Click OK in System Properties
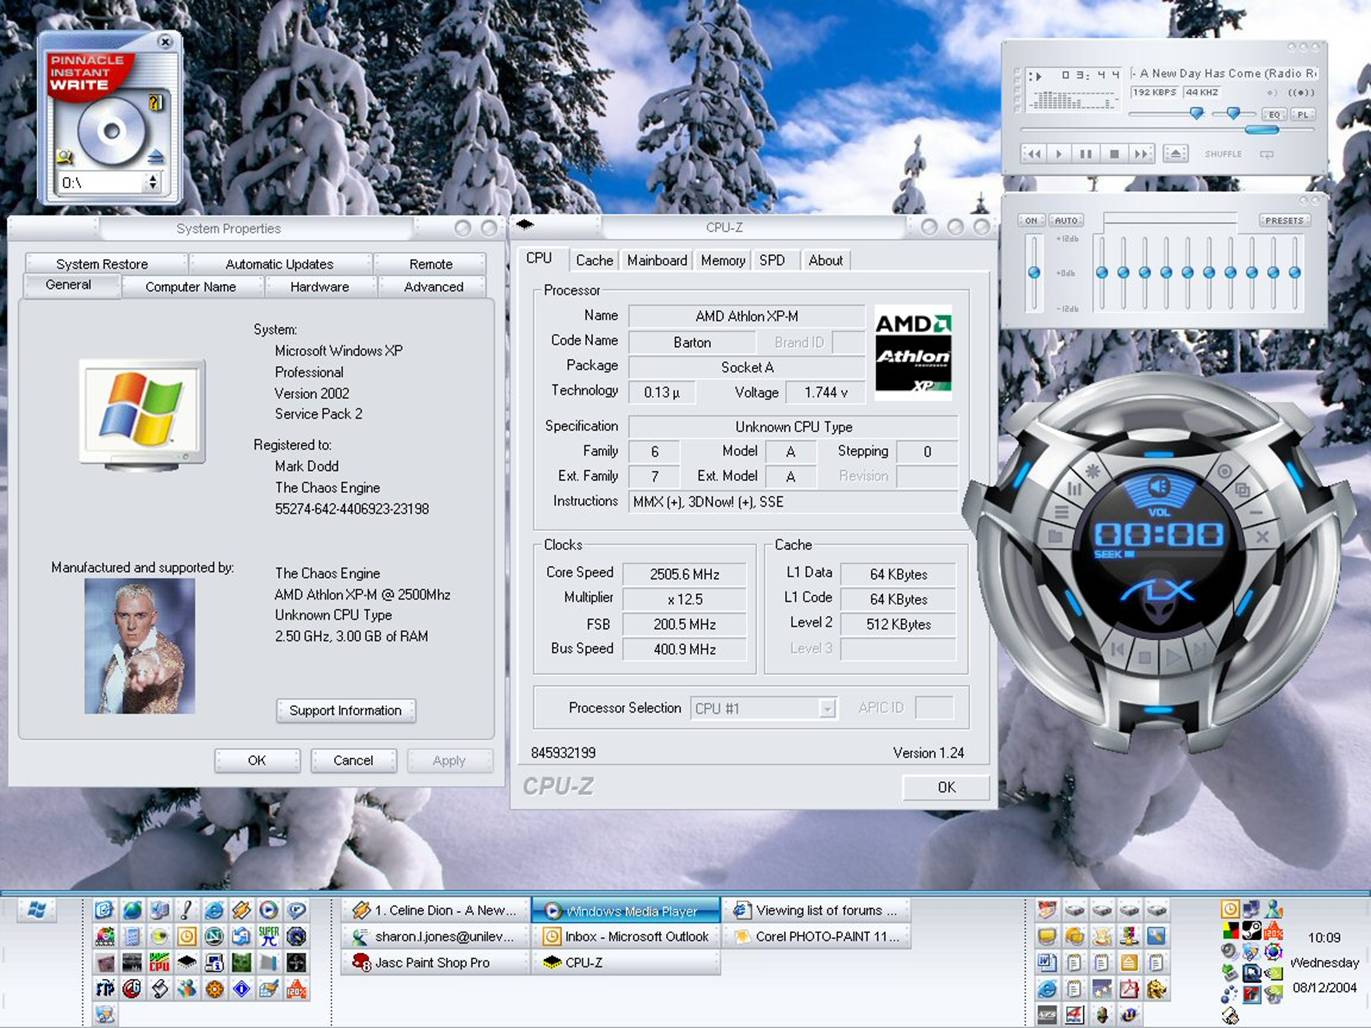1371x1028 pixels. coord(257,760)
